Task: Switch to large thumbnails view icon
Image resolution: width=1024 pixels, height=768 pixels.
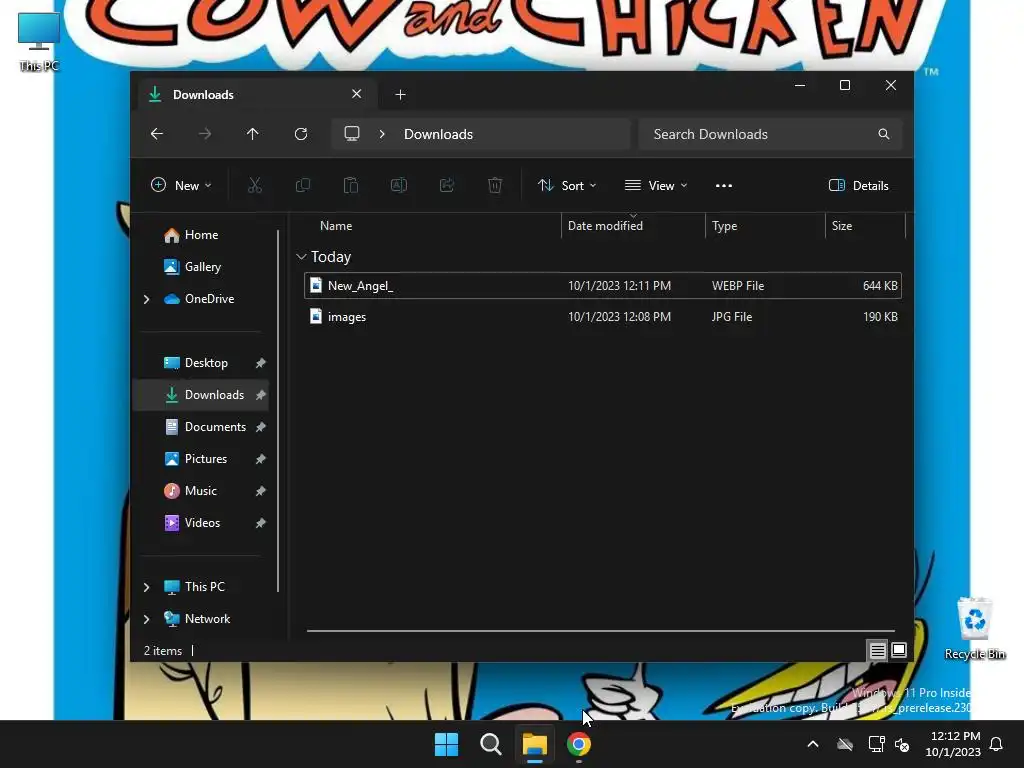Action: pos(899,650)
